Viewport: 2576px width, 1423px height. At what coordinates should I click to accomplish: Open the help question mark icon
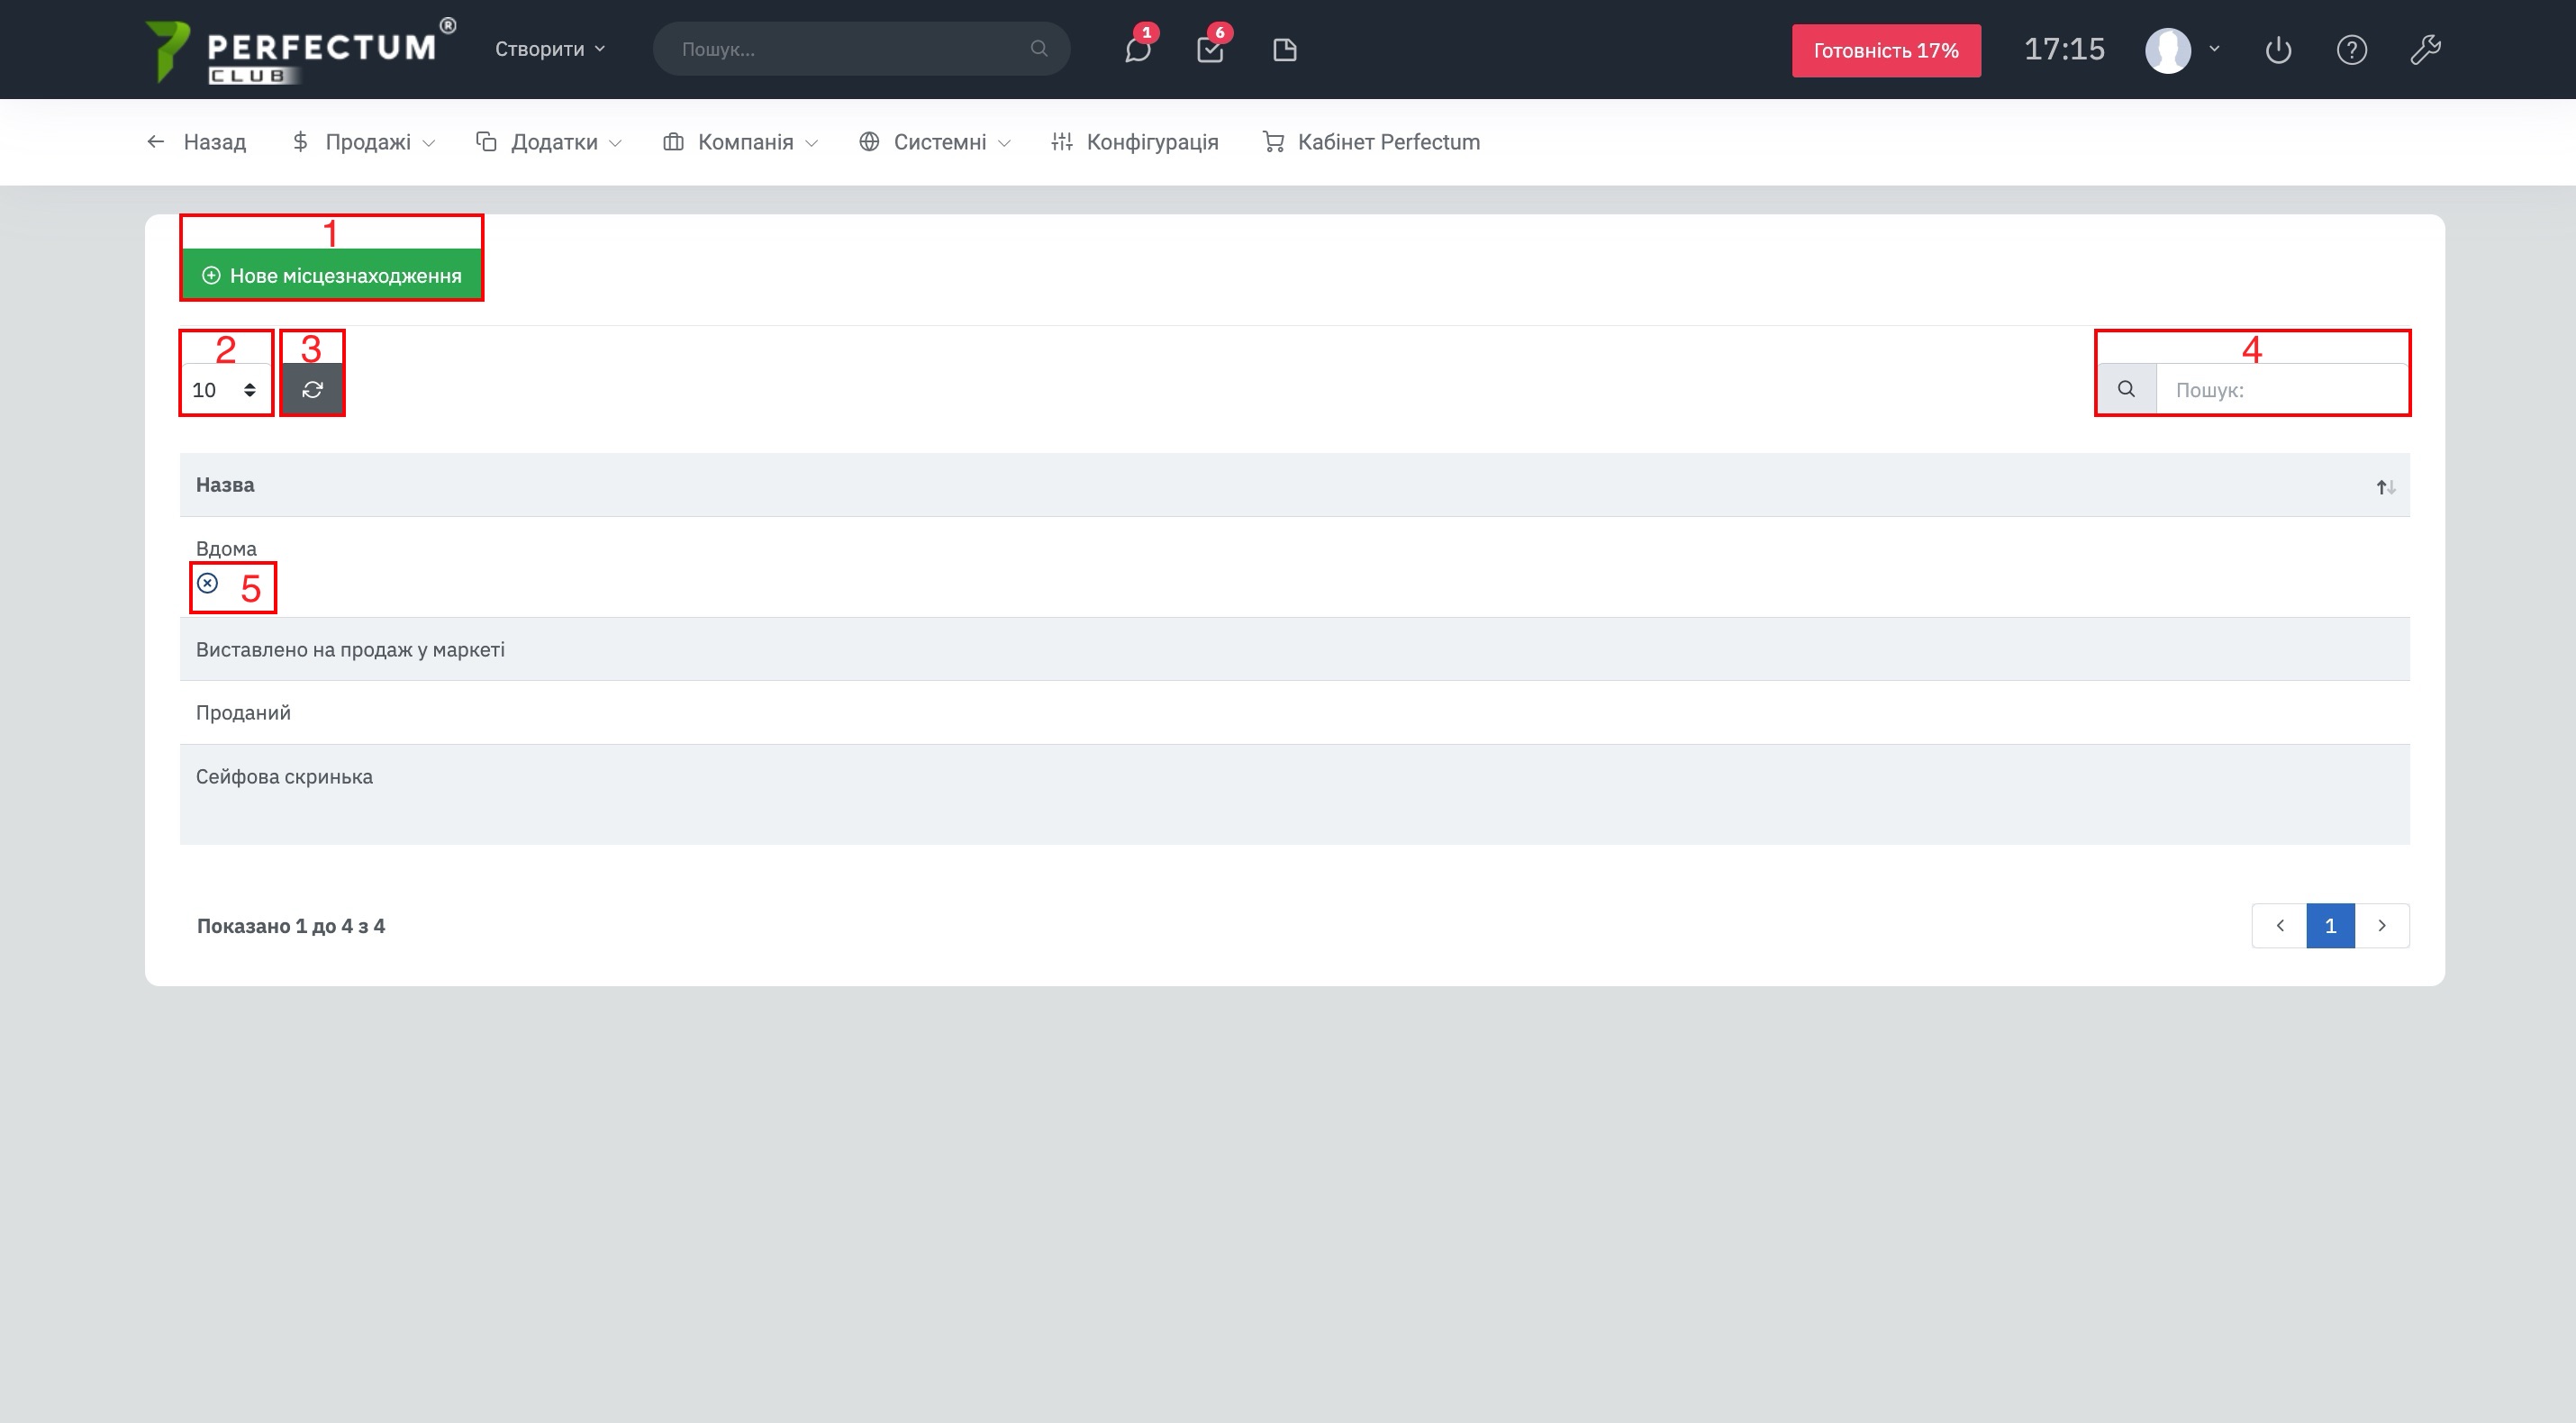coord(2351,49)
